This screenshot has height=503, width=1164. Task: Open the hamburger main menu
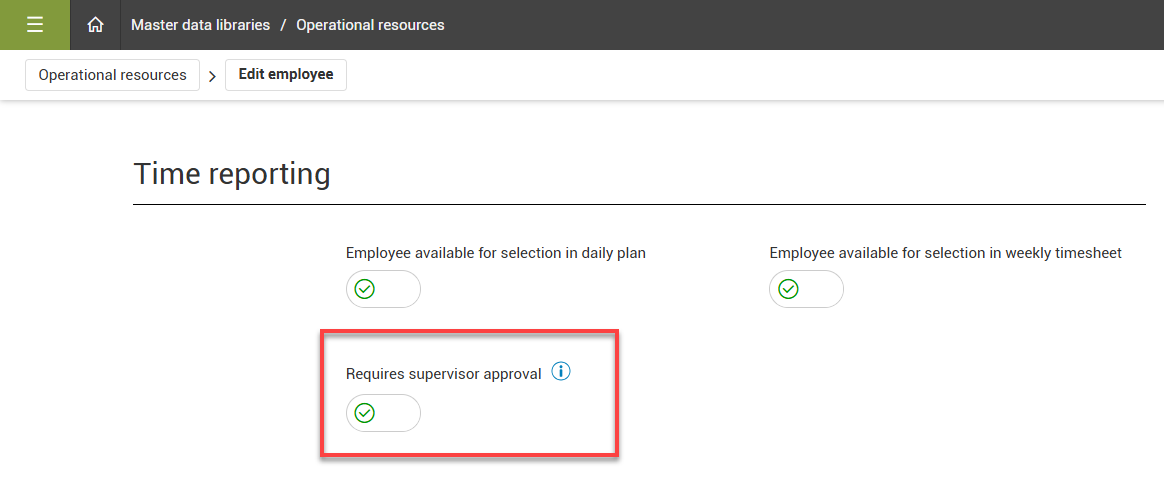tap(35, 25)
